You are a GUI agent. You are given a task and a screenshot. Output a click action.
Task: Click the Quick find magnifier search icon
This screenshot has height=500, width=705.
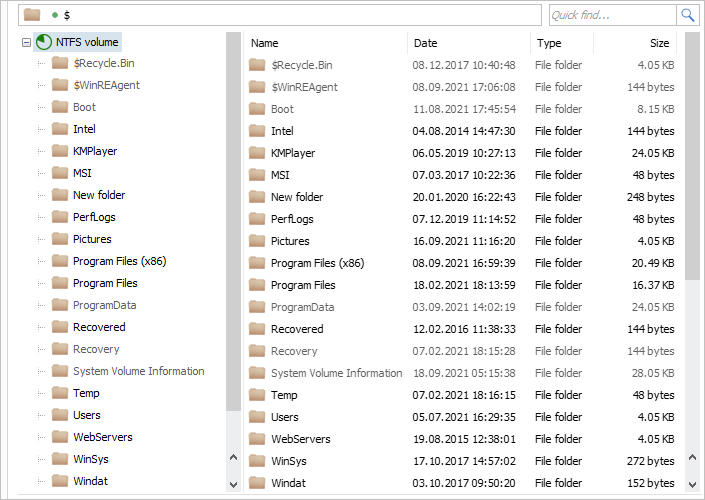pos(688,15)
